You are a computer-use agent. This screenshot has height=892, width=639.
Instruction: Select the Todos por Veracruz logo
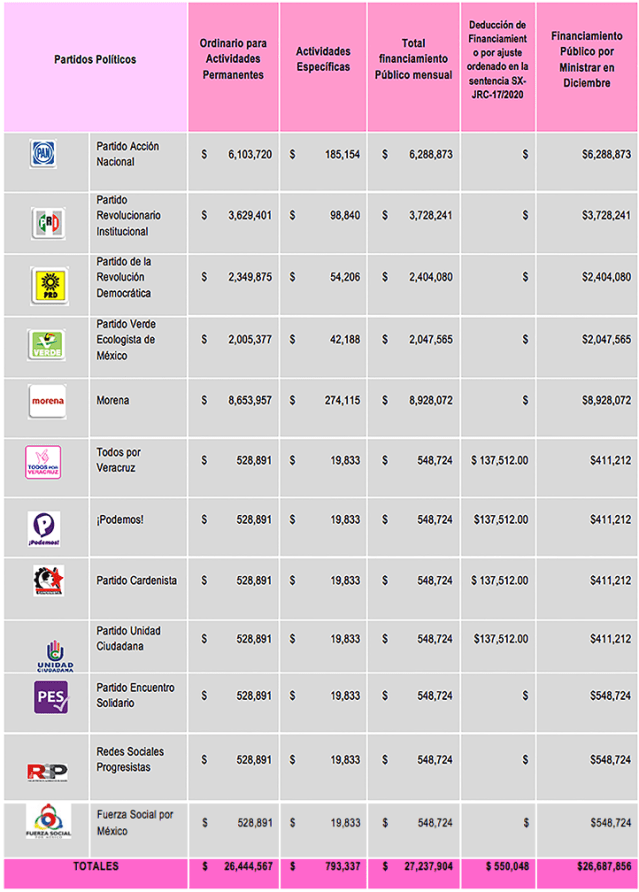[44, 462]
